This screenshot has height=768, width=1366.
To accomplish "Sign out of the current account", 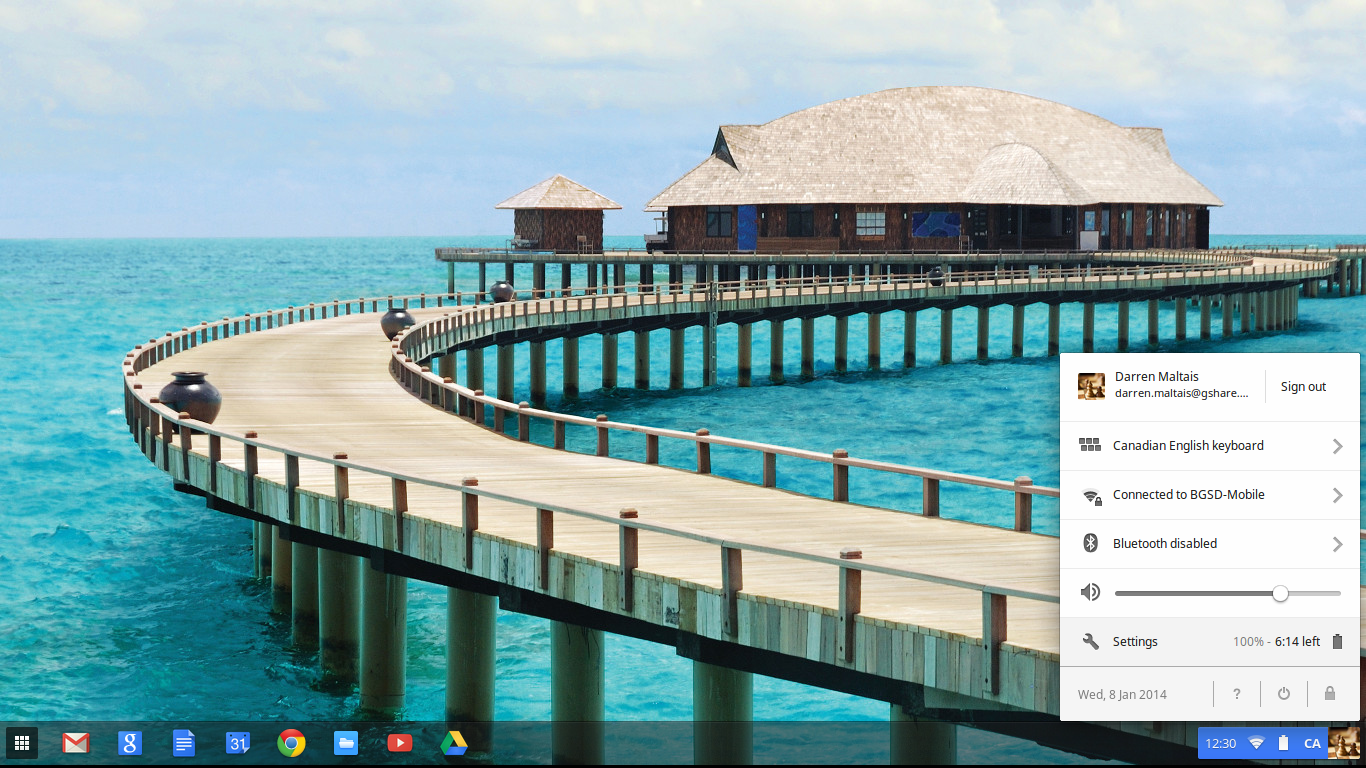I will 1303,387.
